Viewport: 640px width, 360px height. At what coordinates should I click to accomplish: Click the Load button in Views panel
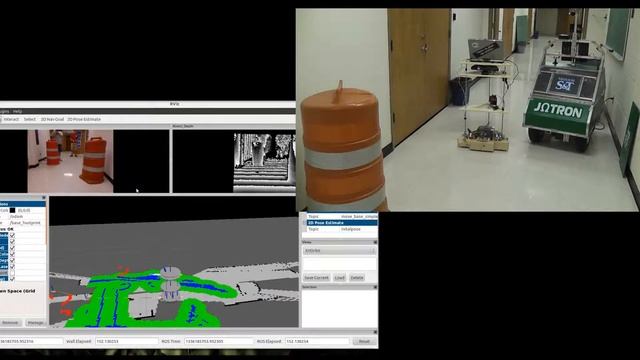point(340,278)
